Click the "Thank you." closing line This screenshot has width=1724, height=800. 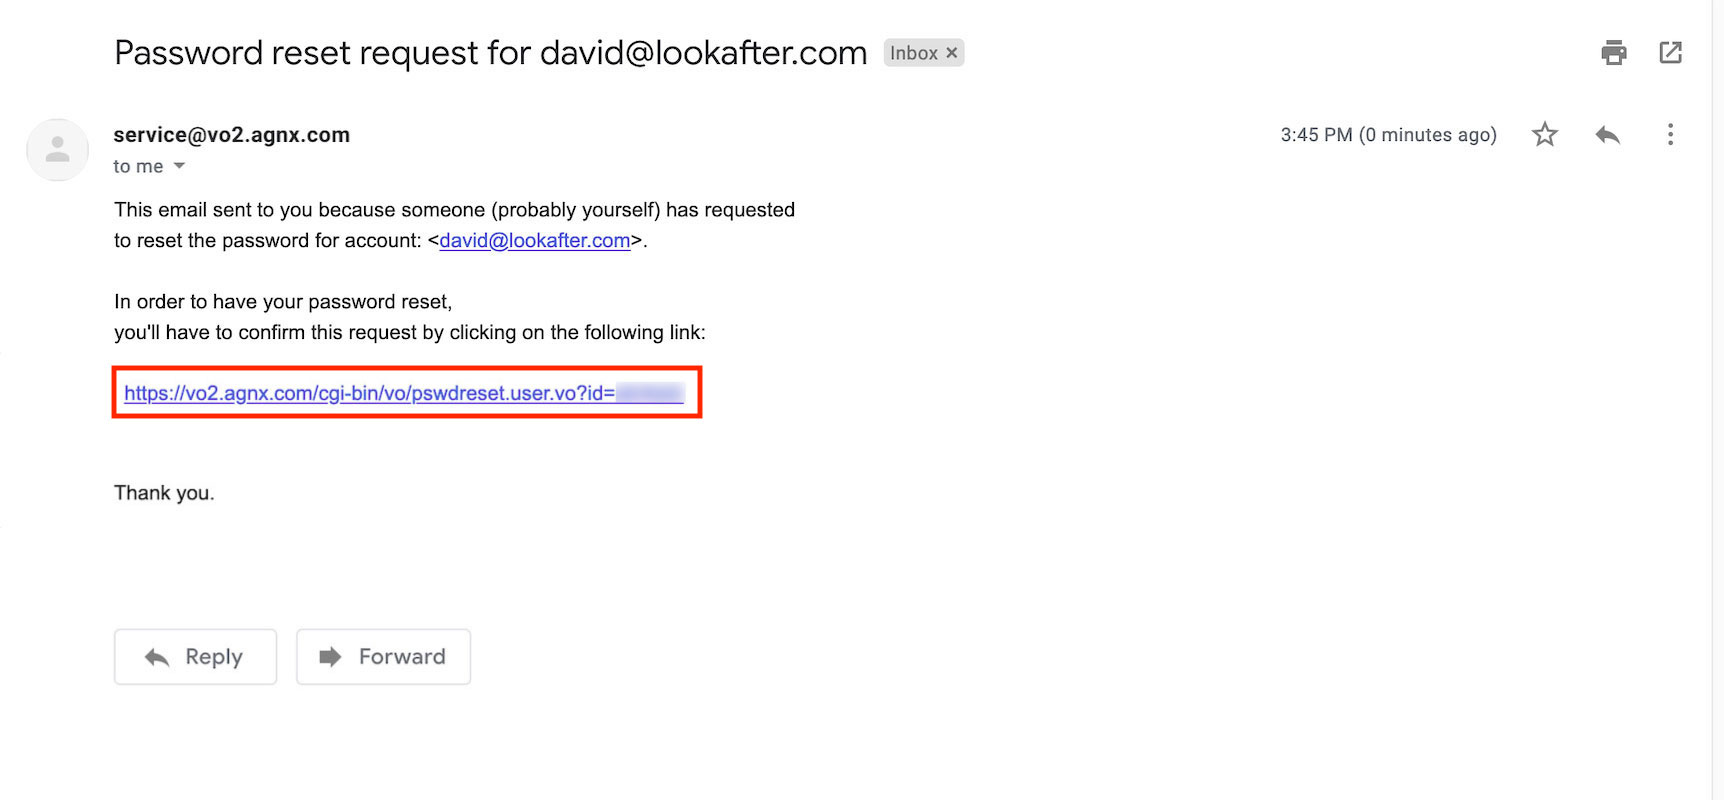pos(164,493)
